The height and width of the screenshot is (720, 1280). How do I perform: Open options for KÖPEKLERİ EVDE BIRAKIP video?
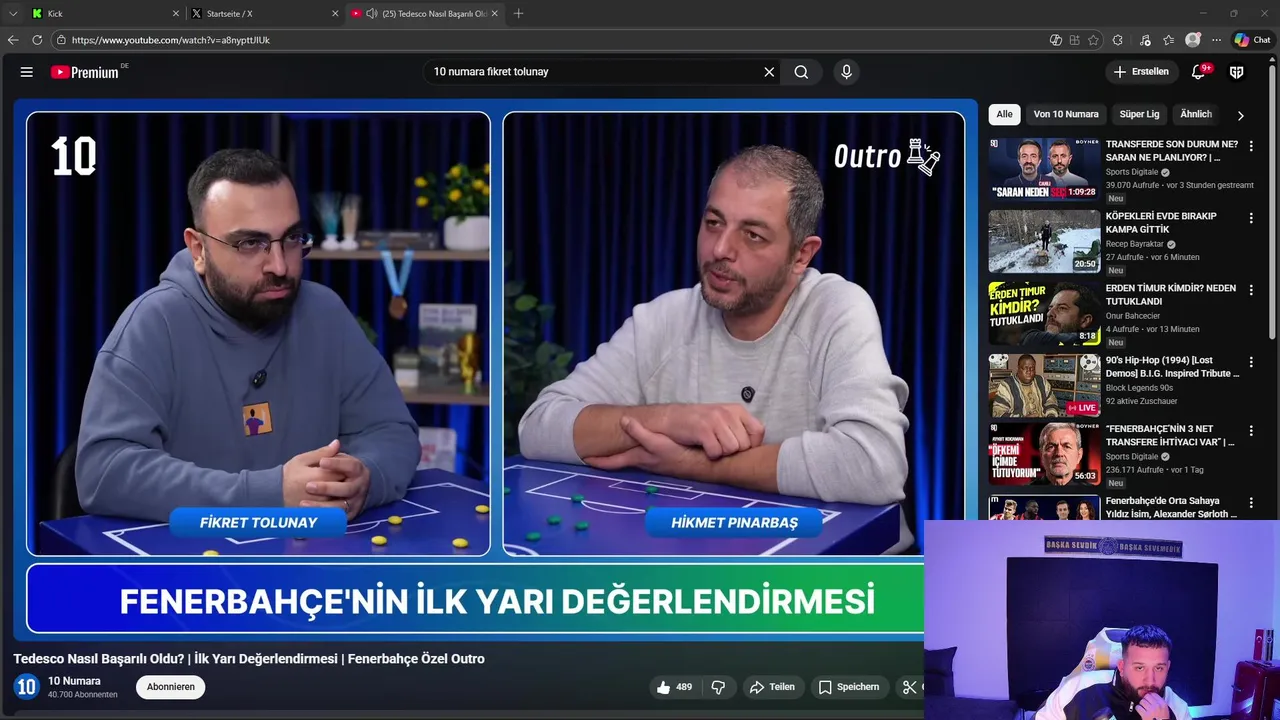[x=1251, y=218]
